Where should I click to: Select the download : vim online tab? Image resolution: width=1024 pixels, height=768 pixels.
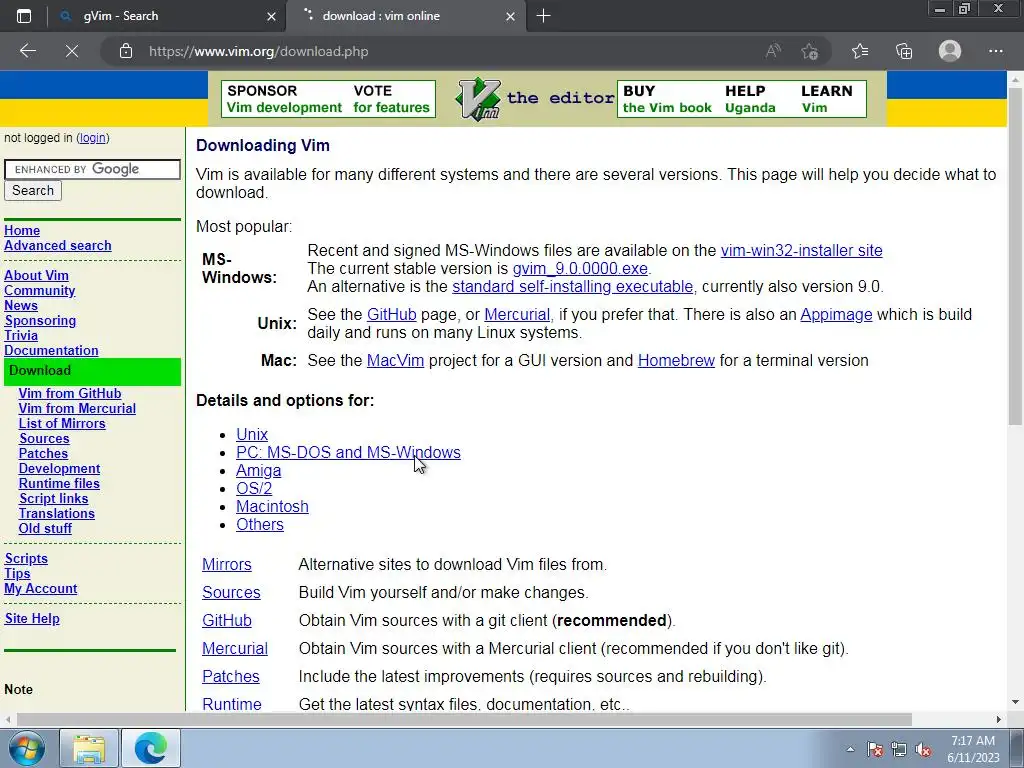405,16
